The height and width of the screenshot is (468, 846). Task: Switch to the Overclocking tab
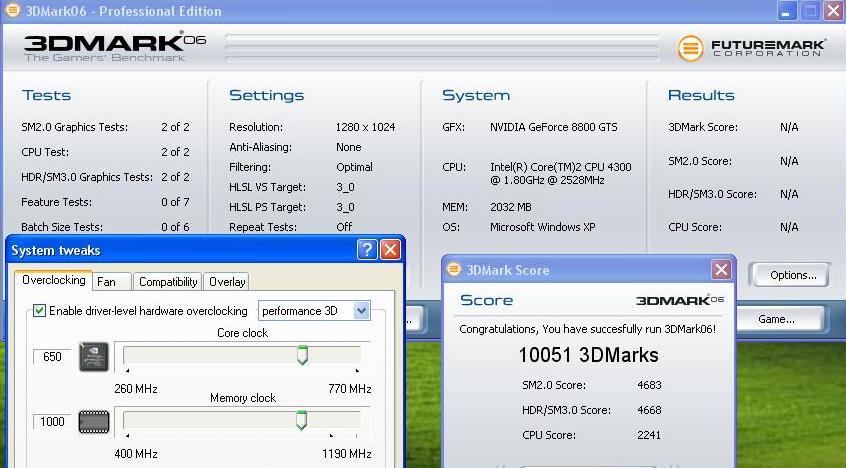[53, 280]
